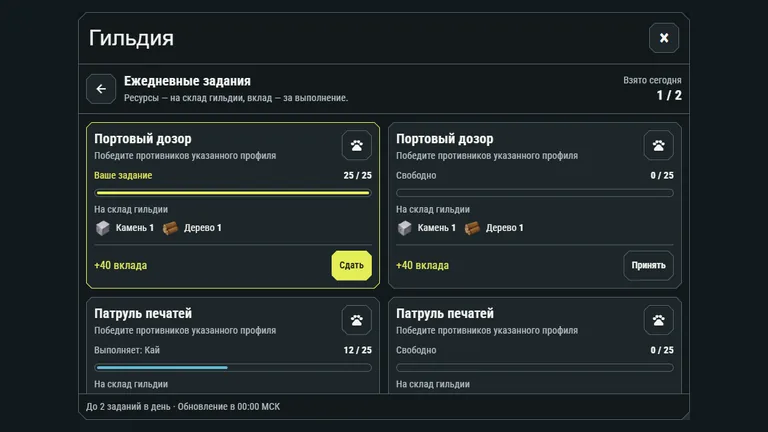Accept the free Портовый дозор with Принять
This screenshot has width=768, height=432.
tap(648, 265)
